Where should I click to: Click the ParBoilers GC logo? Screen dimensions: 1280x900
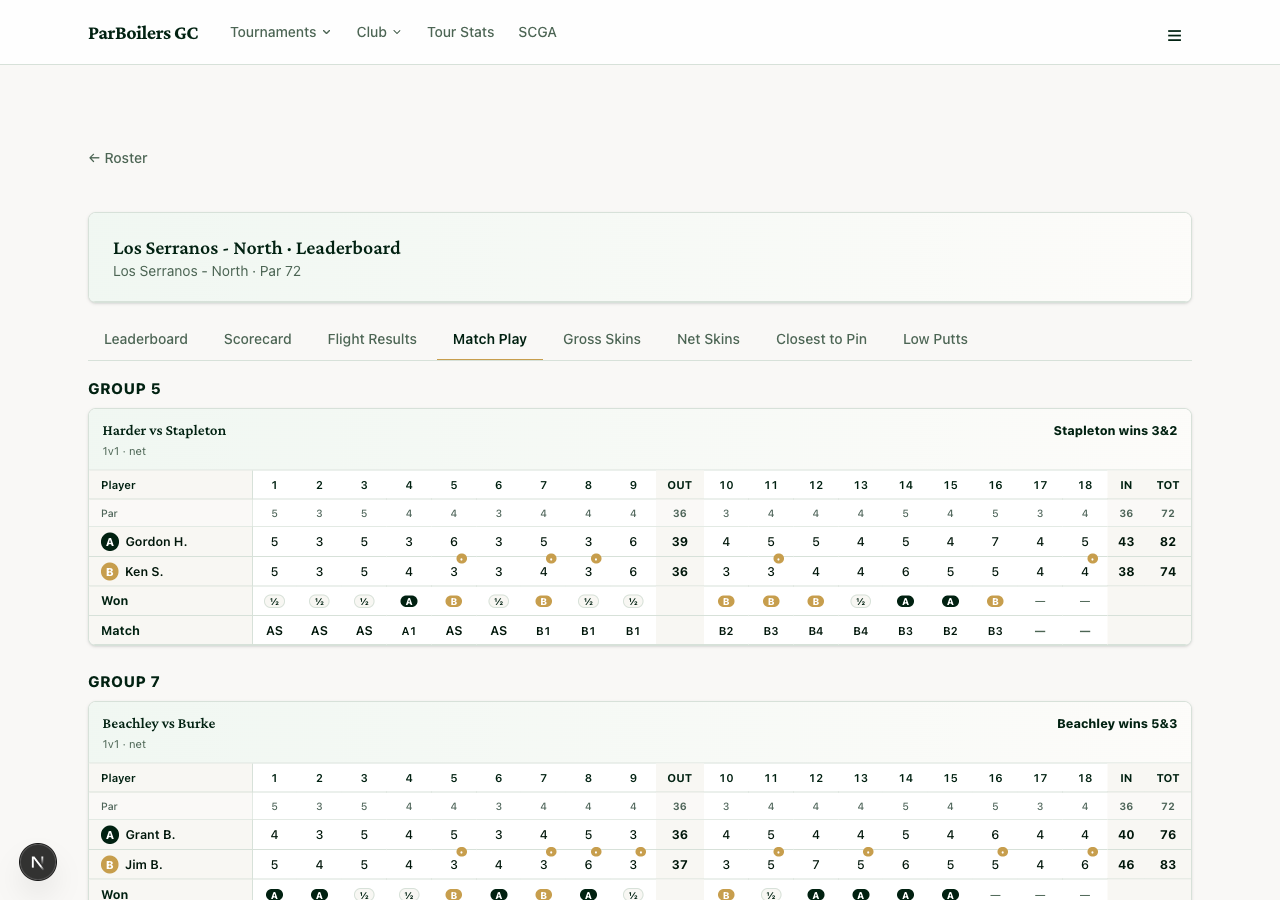coord(143,33)
